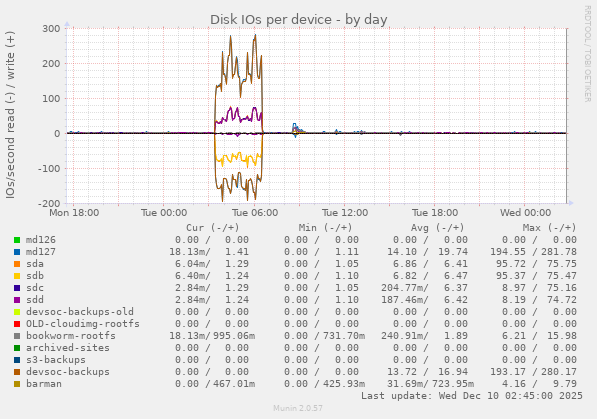The height and width of the screenshot is (419, 597).
Task: Select the s3-backups legend label
Action: point(56,360)
